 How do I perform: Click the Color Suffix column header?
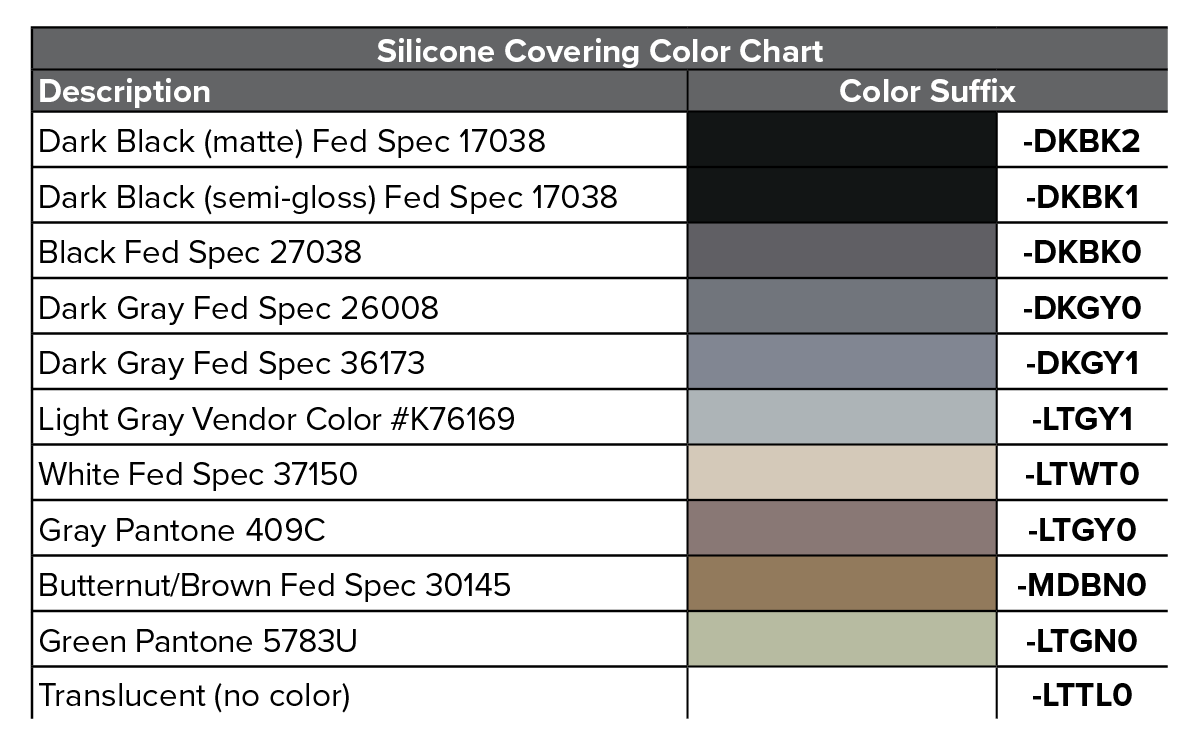(927, 91)
